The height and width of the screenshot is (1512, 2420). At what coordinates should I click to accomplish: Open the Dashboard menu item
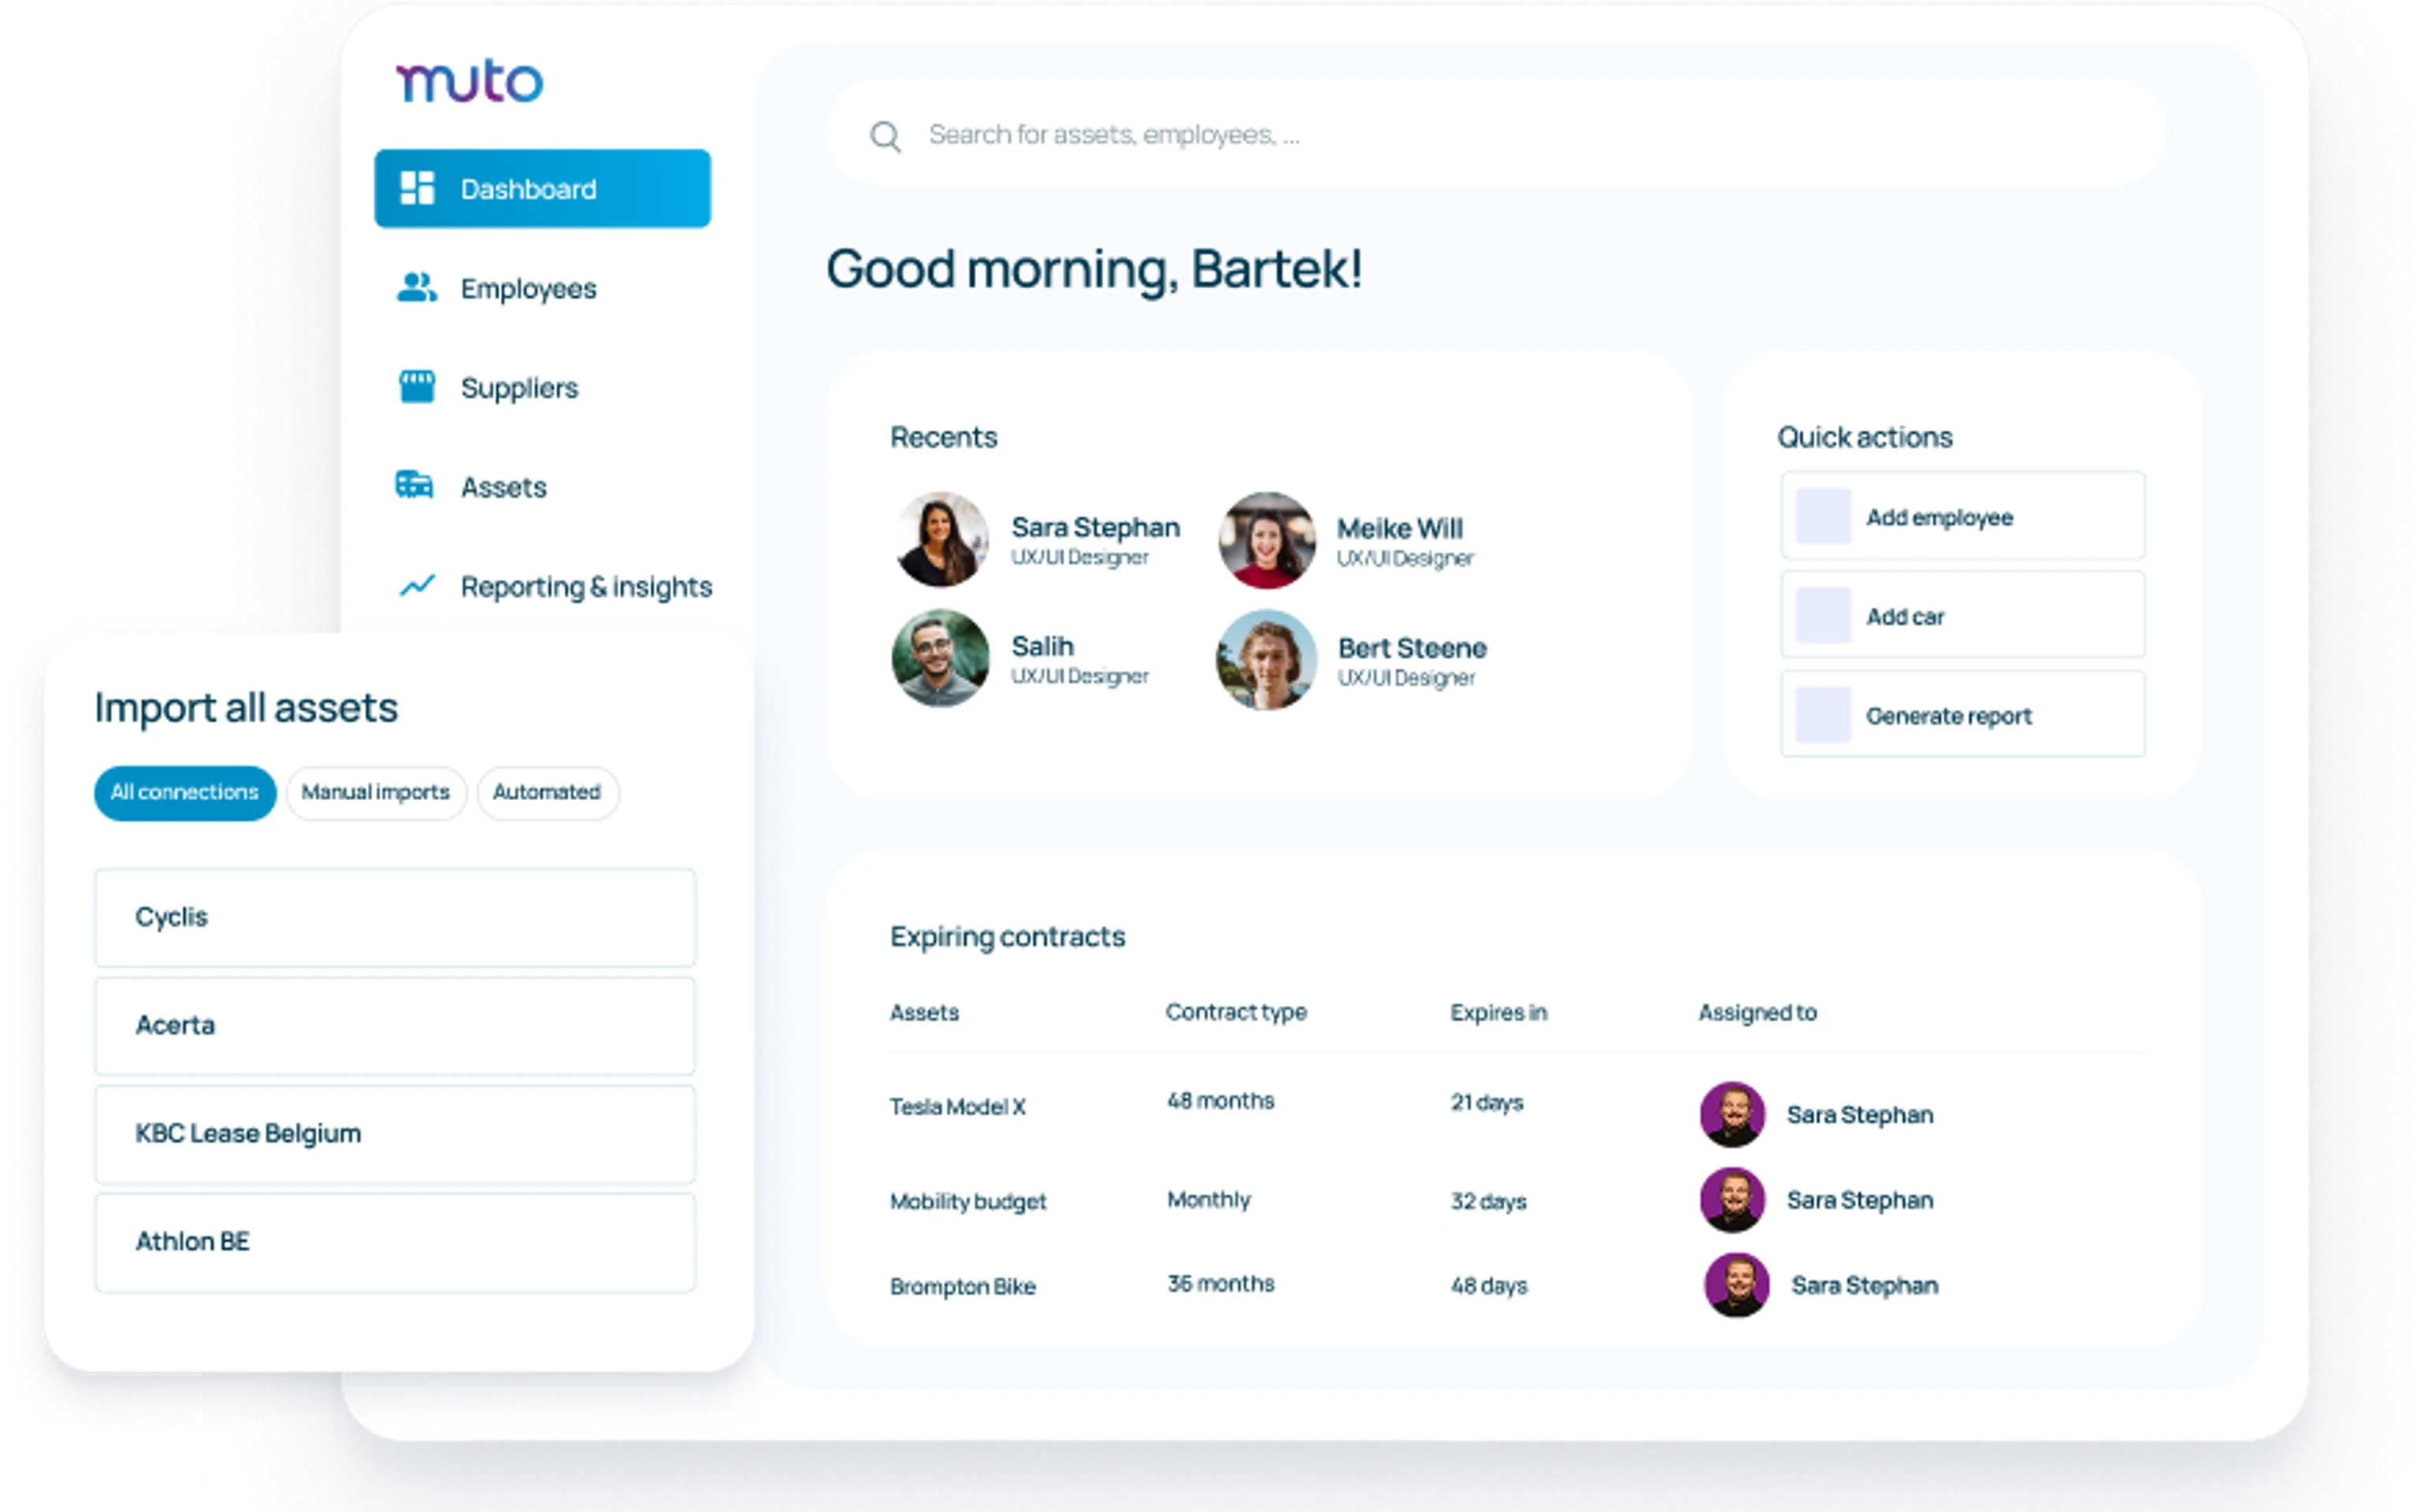[543, 188]
